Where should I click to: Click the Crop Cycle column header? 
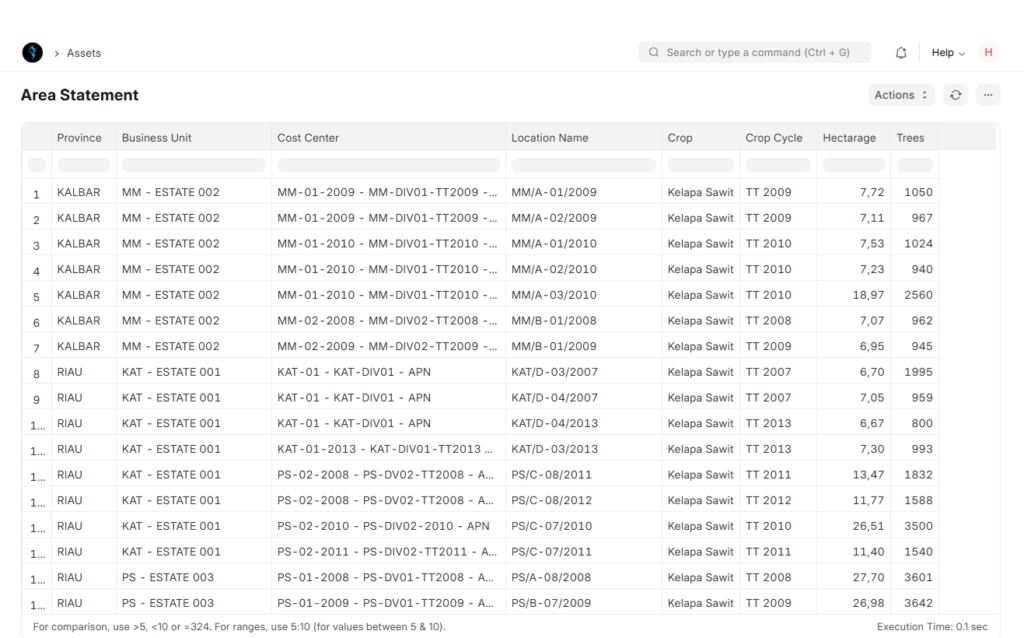[774, 138]
